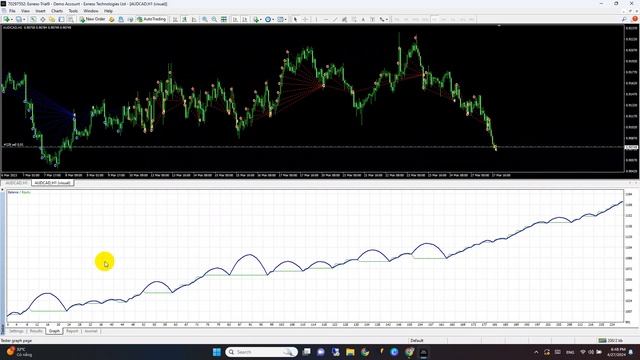This screenshot has width=640, height=360.
Task: Toggle chart auto scroll icon
Action: coord(236,19)
